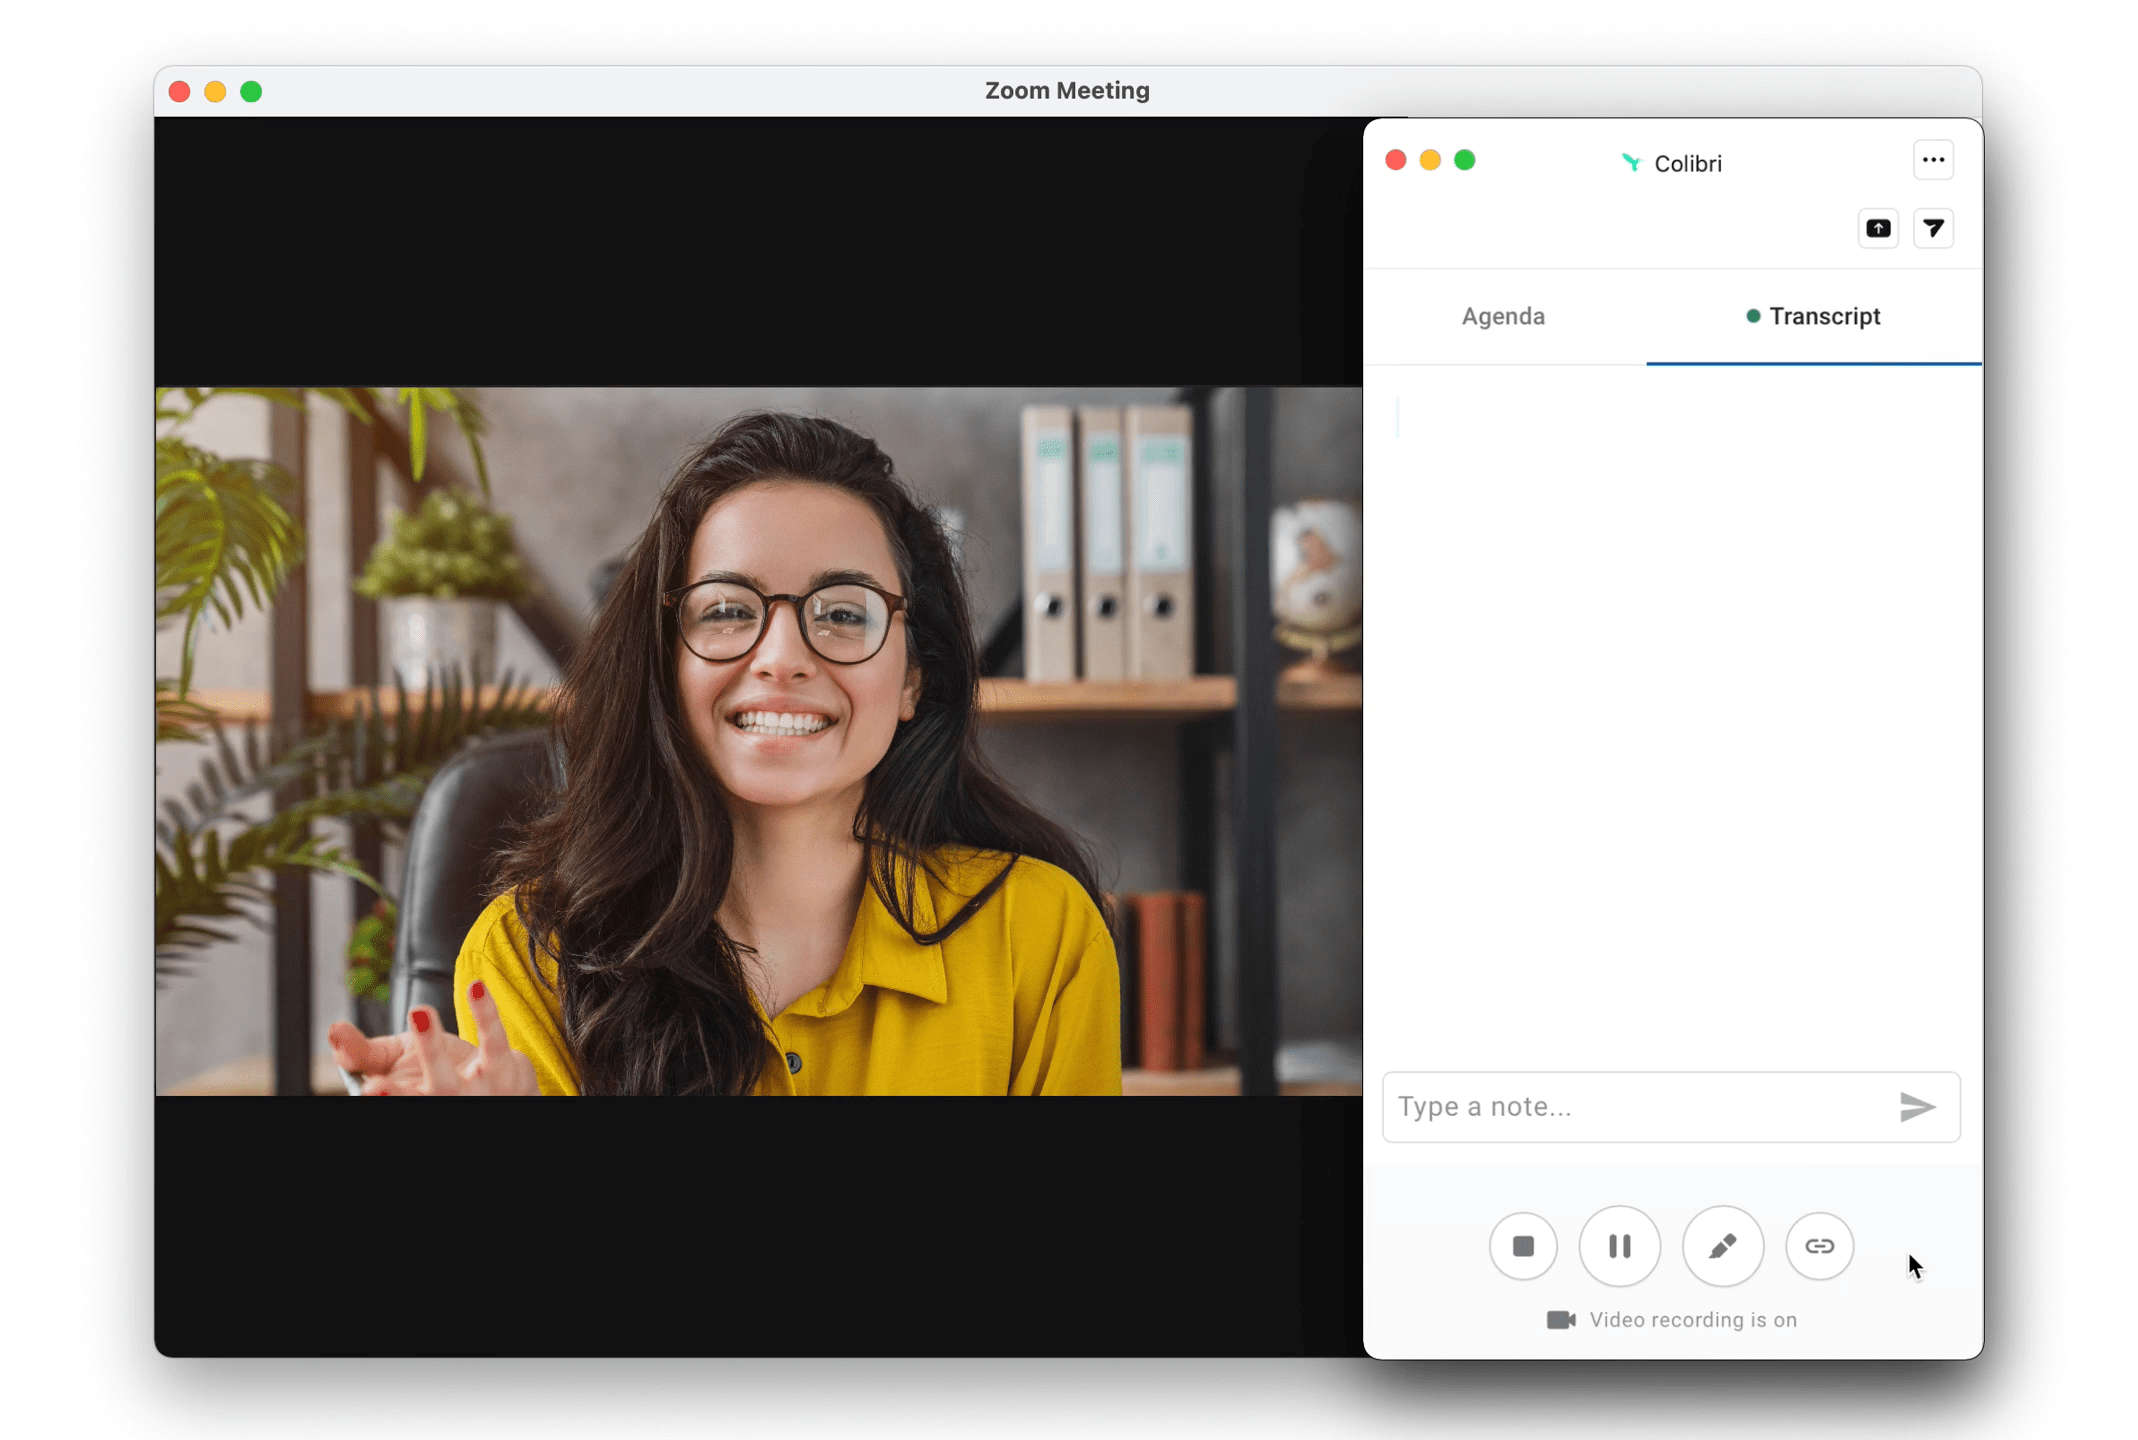The height and width of the screenshot is (1440, 2138).
Task: Click the participant video in Zoom Meeting
Action: click(x=758, y=741)
